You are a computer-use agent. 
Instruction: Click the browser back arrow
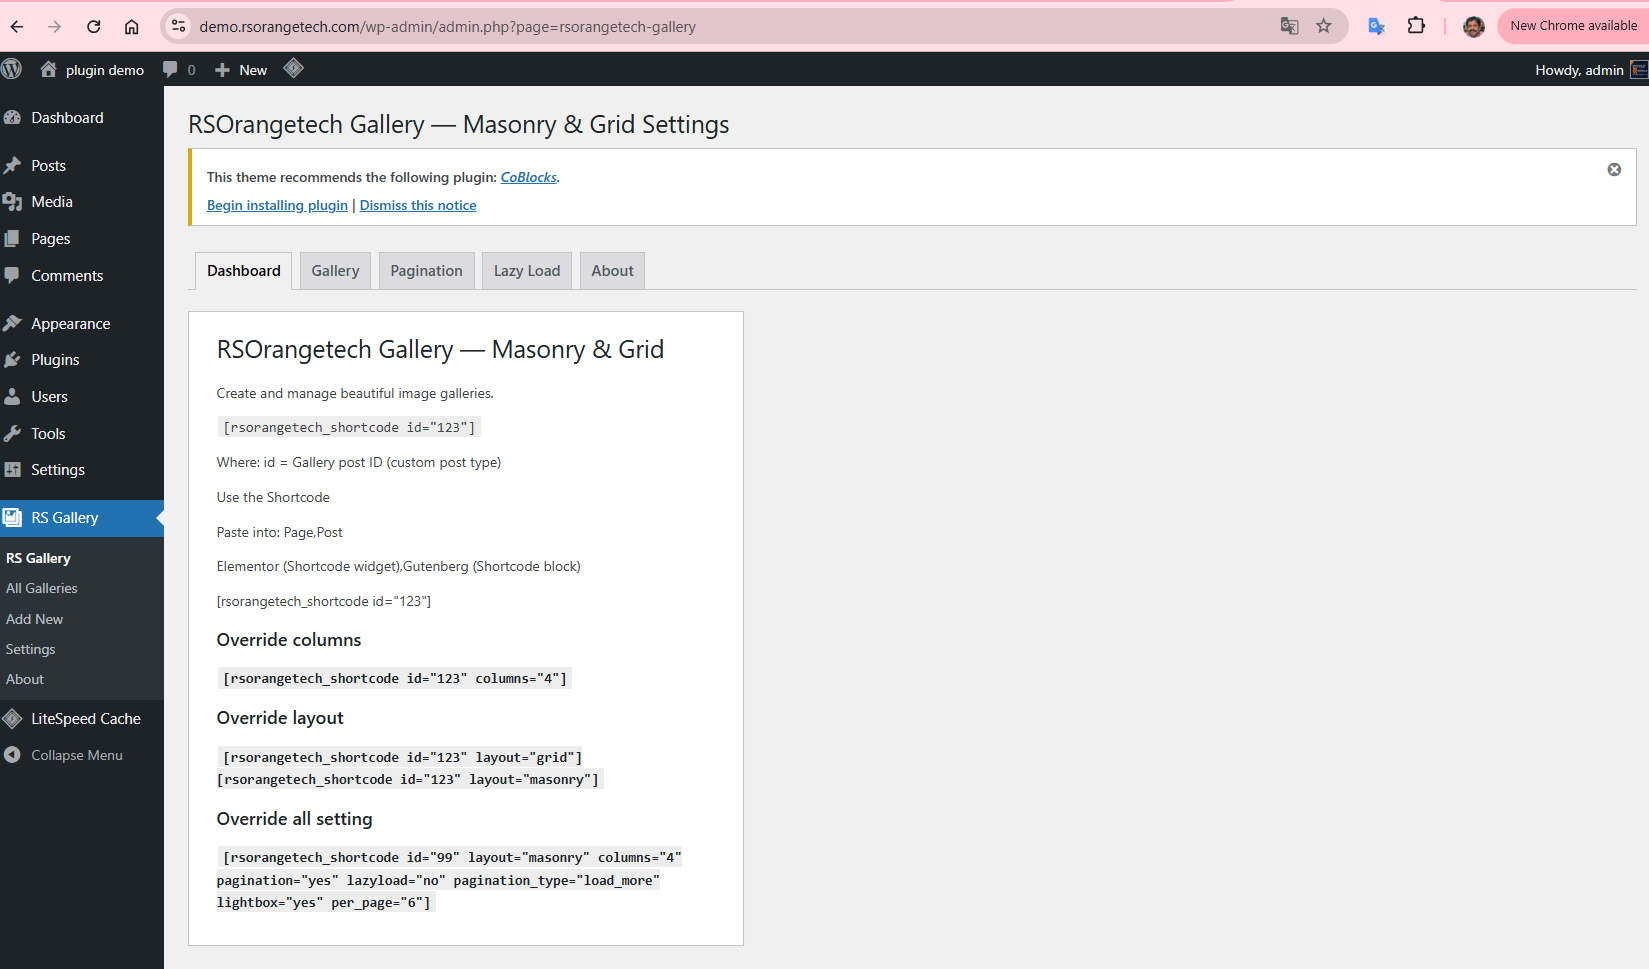coord(17,27)
